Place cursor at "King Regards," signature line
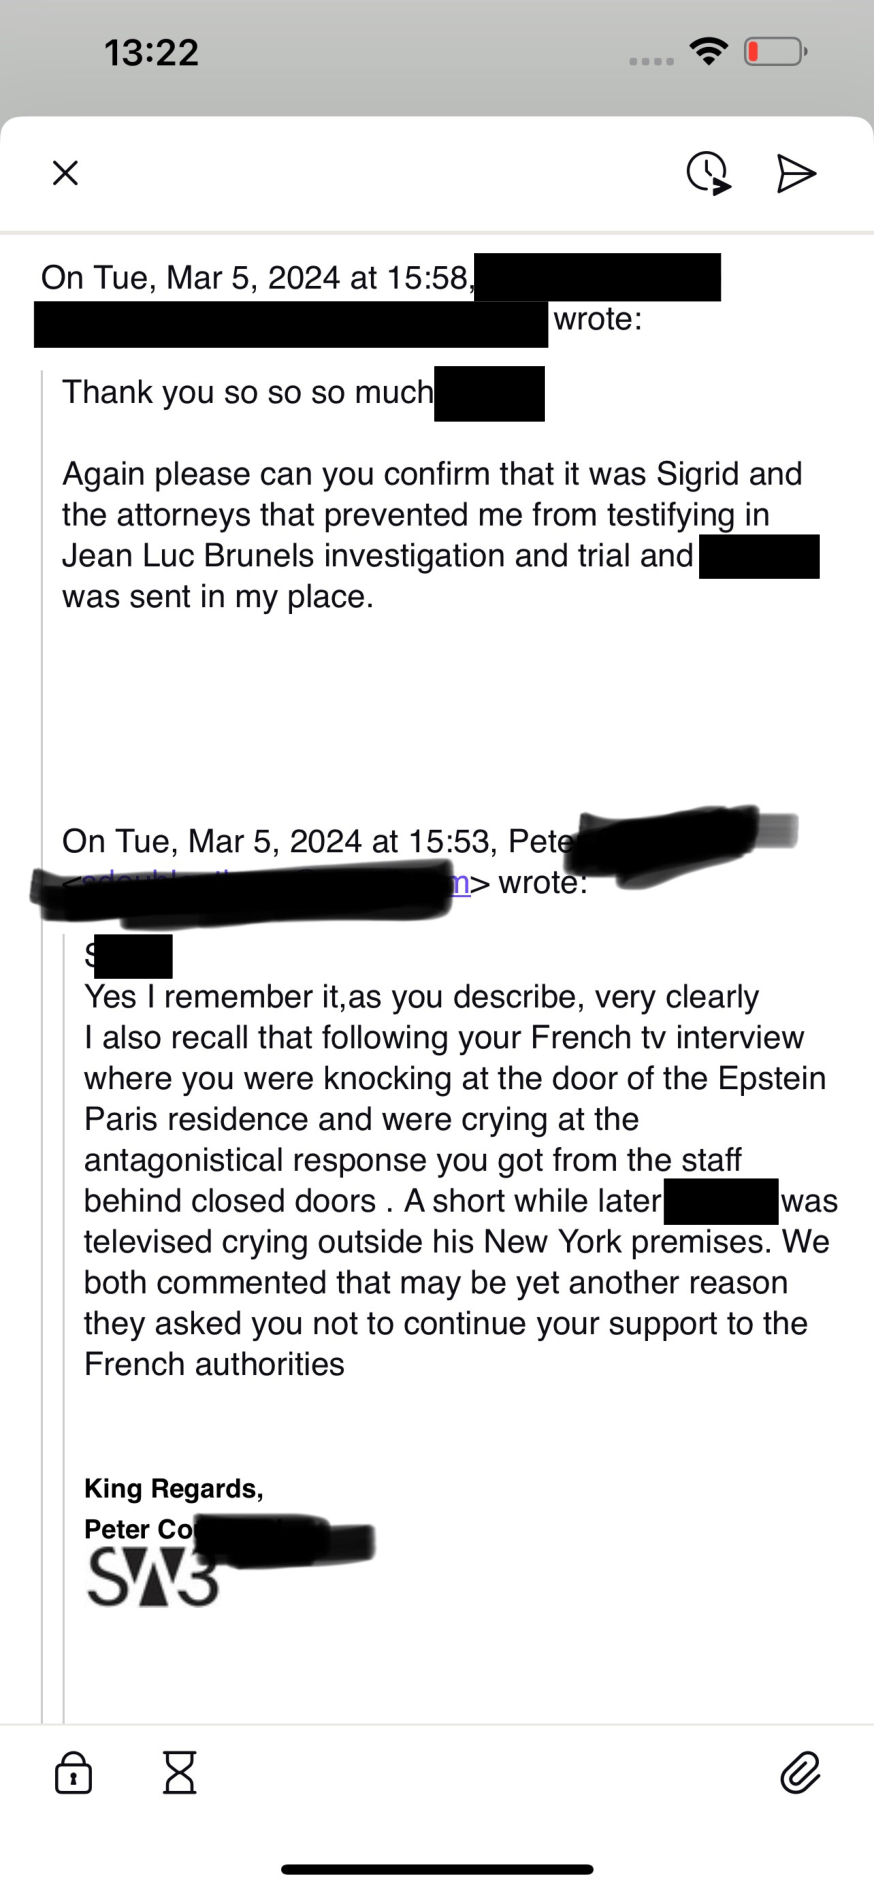874x1891 pixels. (x=173, y=1488)
